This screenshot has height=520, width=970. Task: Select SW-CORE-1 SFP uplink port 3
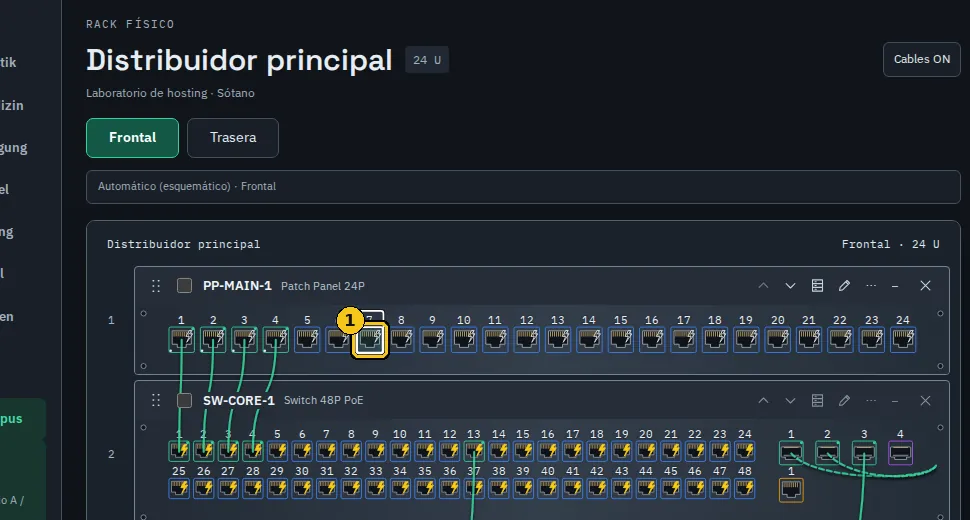864,453
